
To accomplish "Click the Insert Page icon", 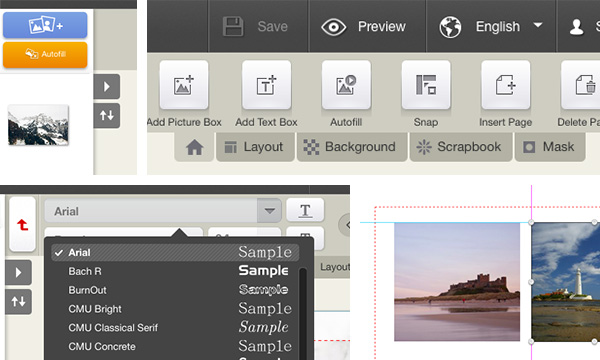I will [505, 85].
